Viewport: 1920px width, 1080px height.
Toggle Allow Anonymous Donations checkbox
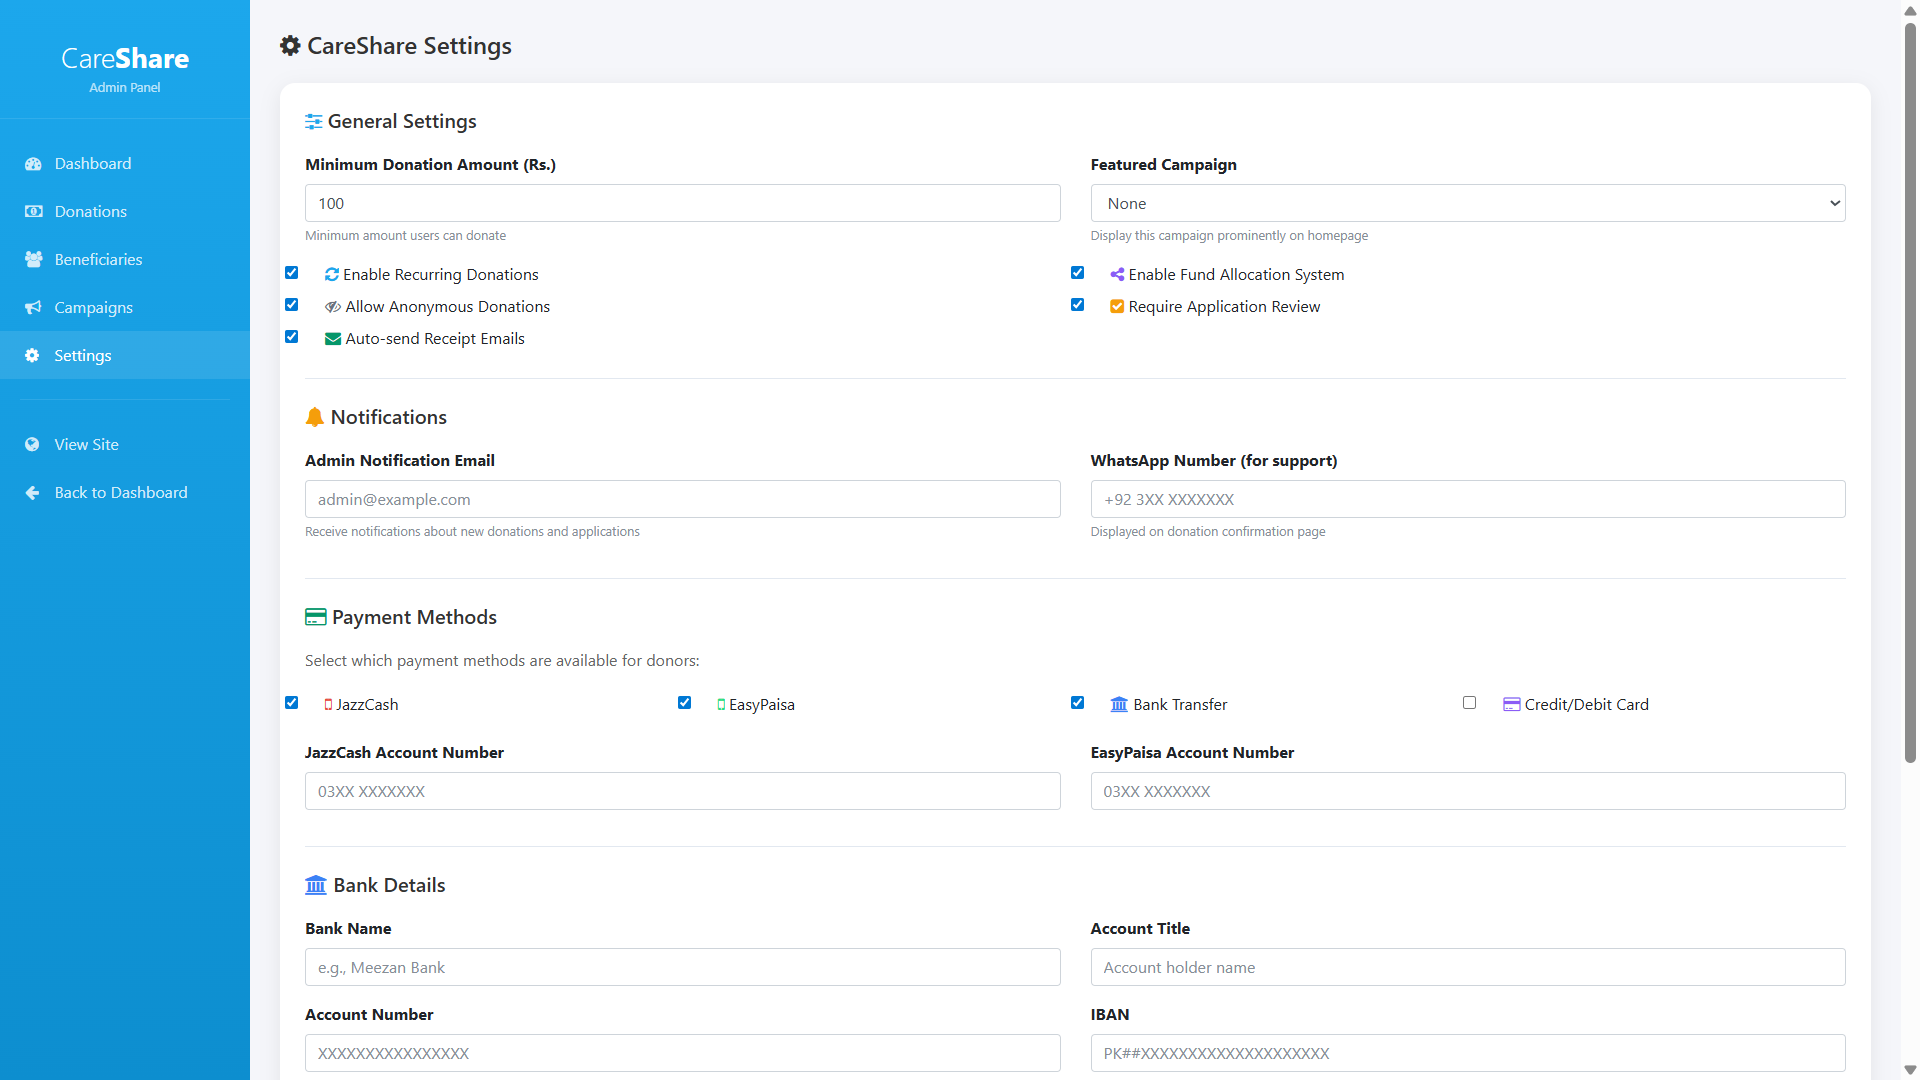pos(292,305)
